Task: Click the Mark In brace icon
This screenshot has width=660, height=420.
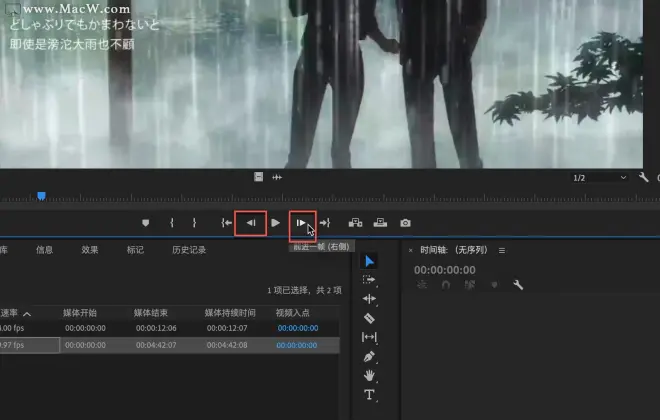Action: [x=172, y=223]
